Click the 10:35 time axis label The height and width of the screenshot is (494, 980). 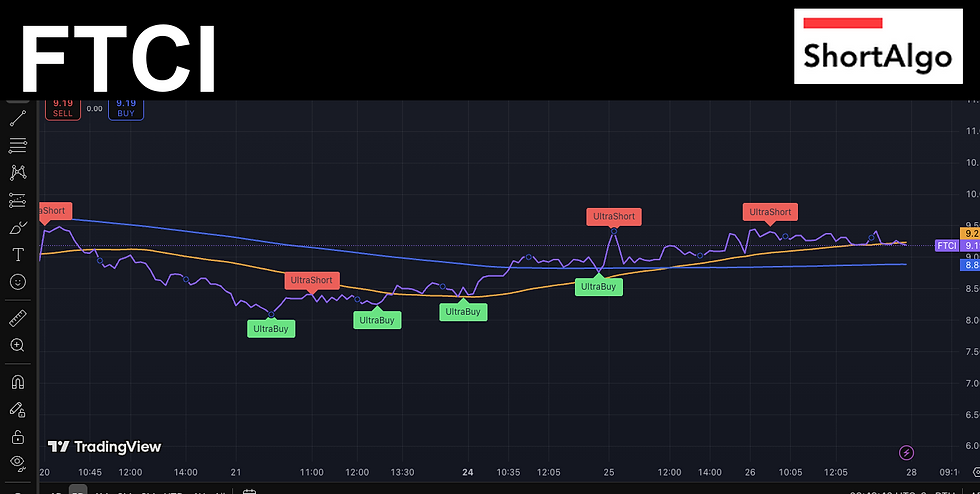point(508,472)
